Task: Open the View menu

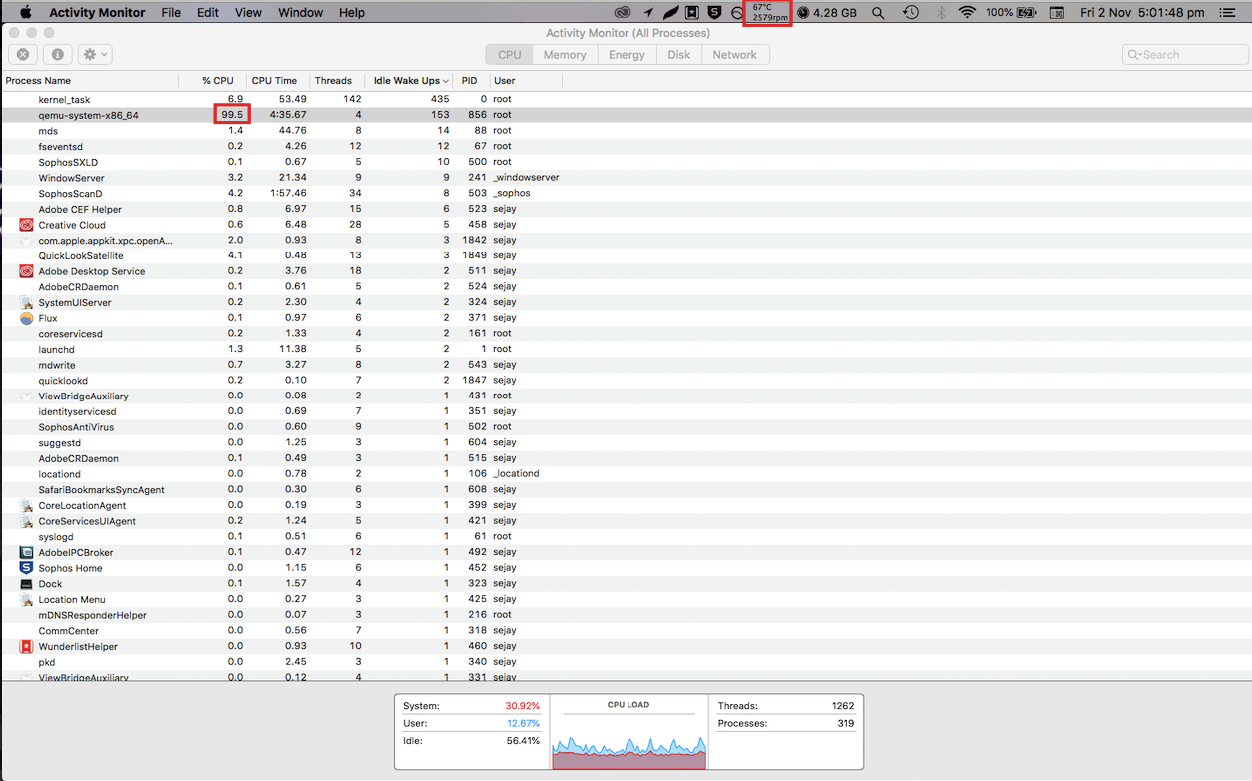Action: tap(248, 12)
